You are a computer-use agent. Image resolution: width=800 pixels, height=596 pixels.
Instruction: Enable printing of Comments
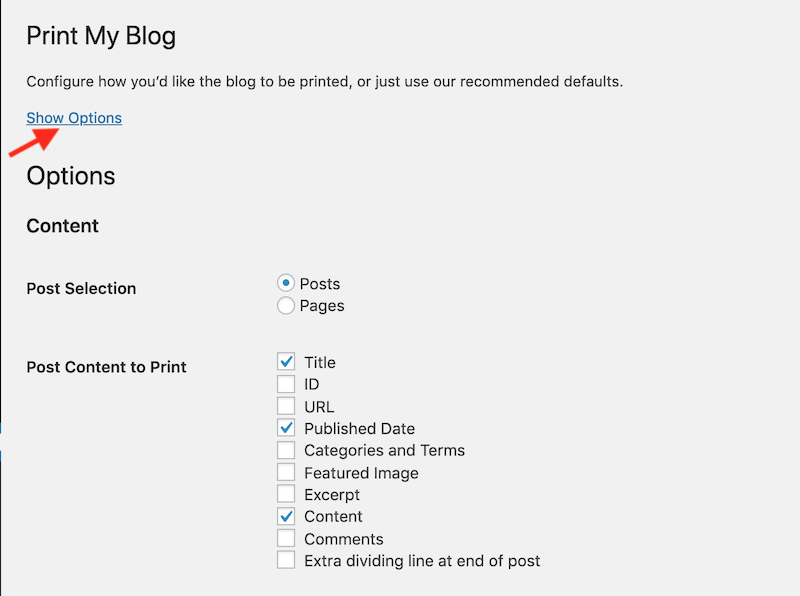coord(286,538)
